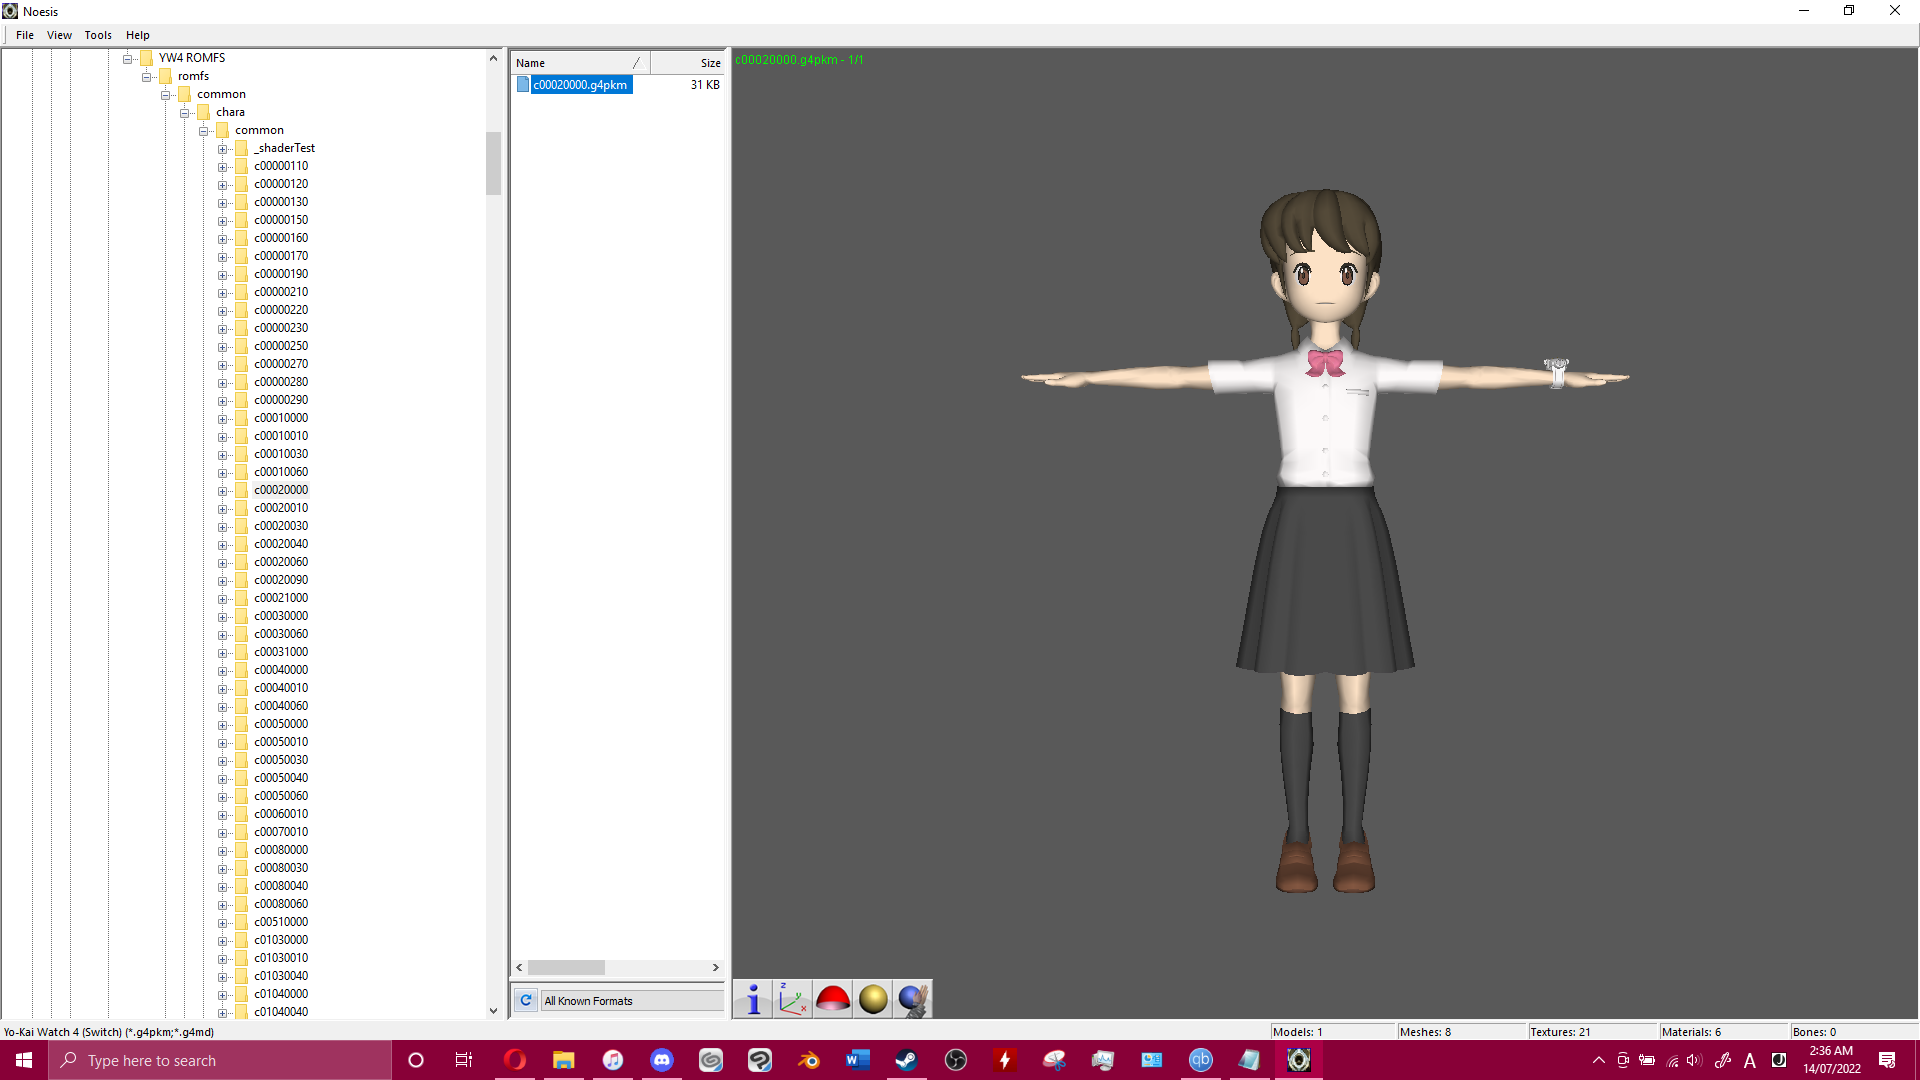Click the file list horizontal scrollbar thumb
Viewport: 1920px width, 1080px height.
point(566,968)
